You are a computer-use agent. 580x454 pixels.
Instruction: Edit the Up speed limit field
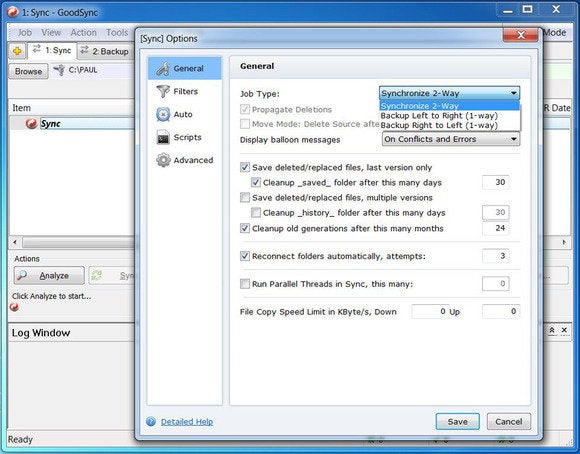pos(501,312)
